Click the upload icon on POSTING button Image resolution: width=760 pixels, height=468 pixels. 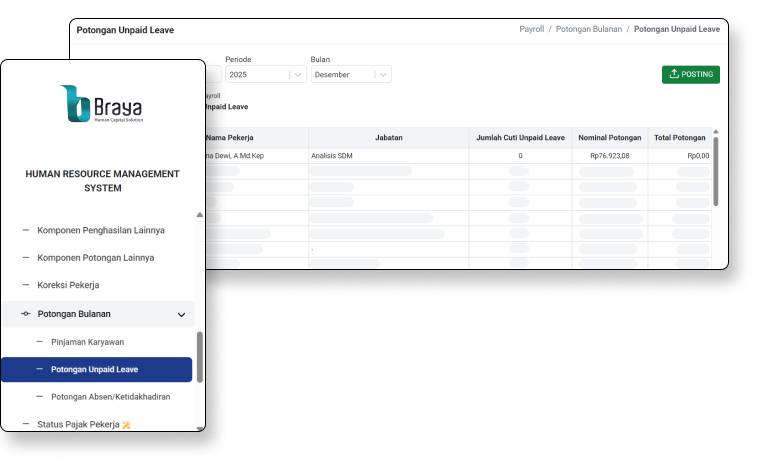point(674,74)
